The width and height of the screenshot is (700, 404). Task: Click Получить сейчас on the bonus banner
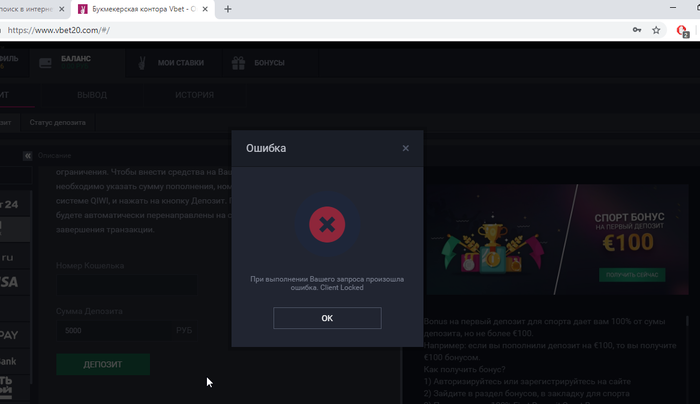[632, 275]
